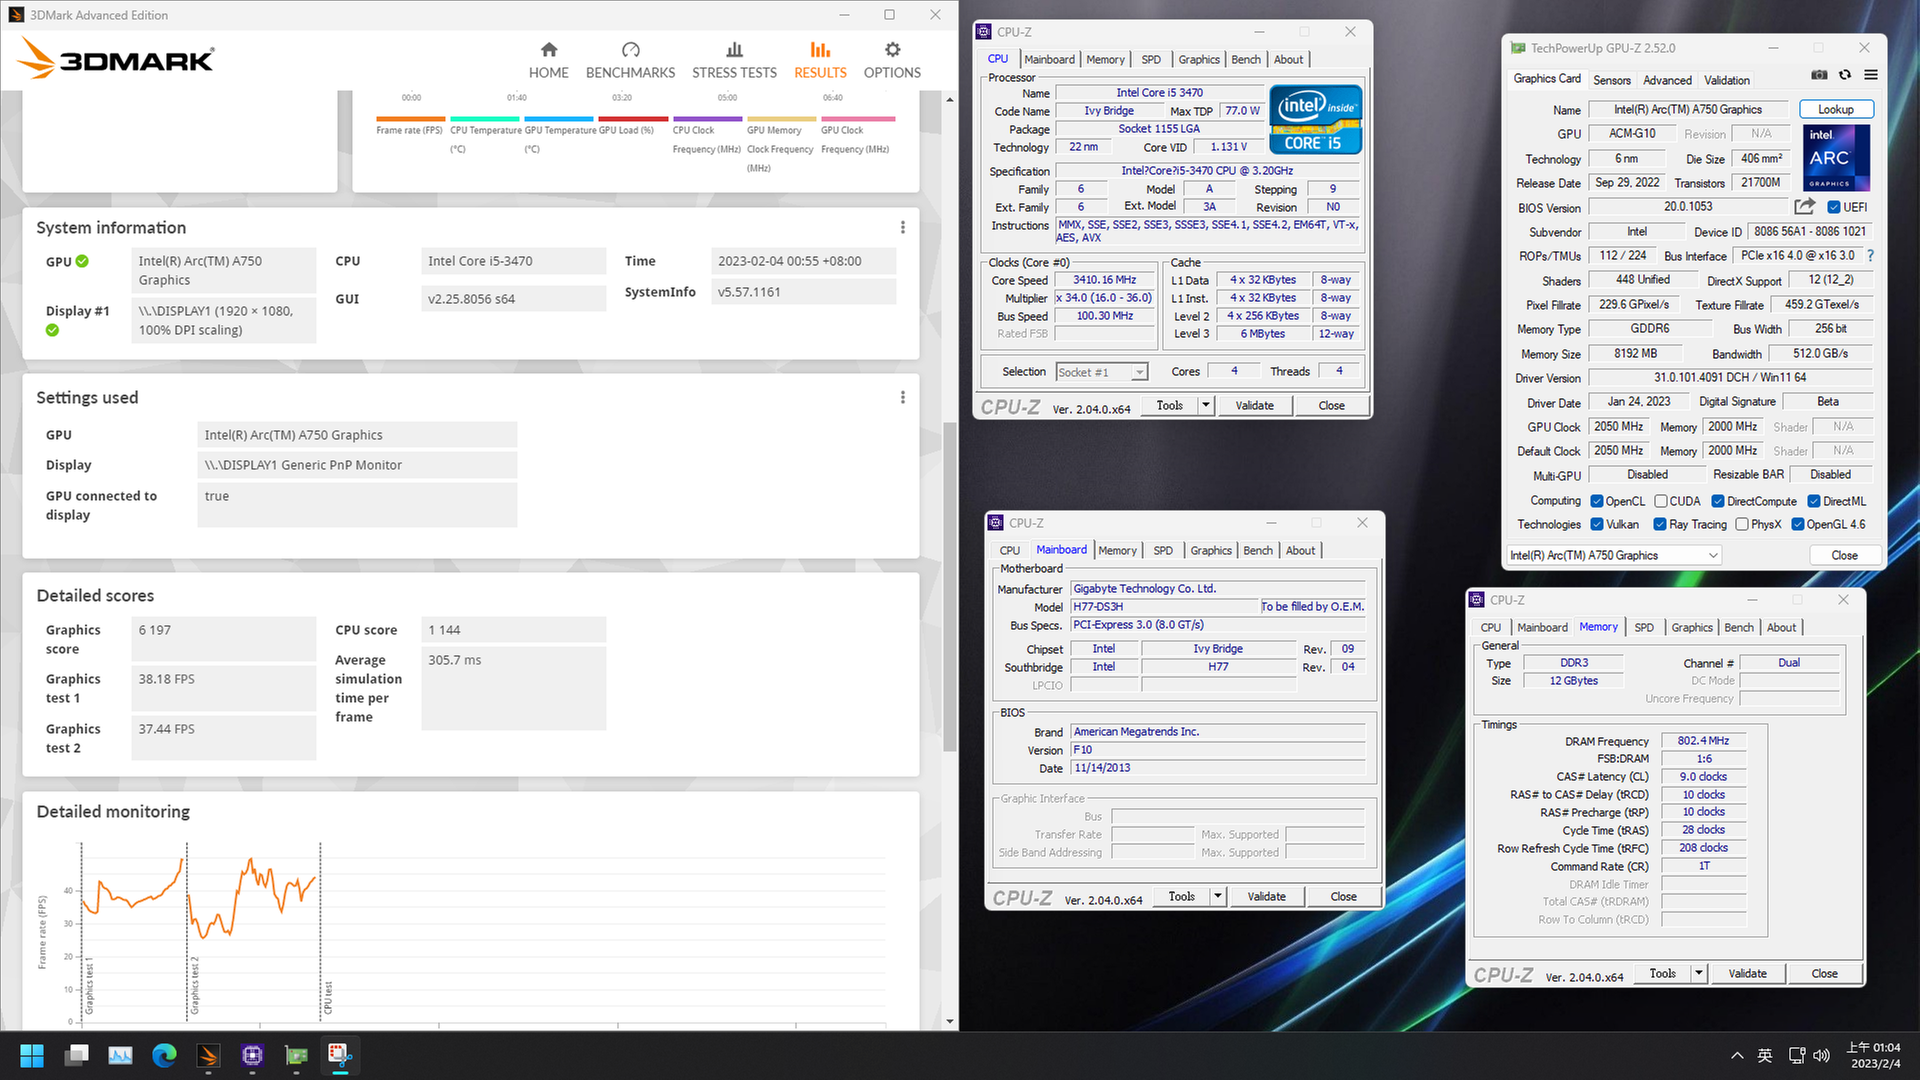Image resolution: width=1920 pixels, height=1080 pixels.
Task: Open System information three-dot menu
Action: tap(902, 228)
